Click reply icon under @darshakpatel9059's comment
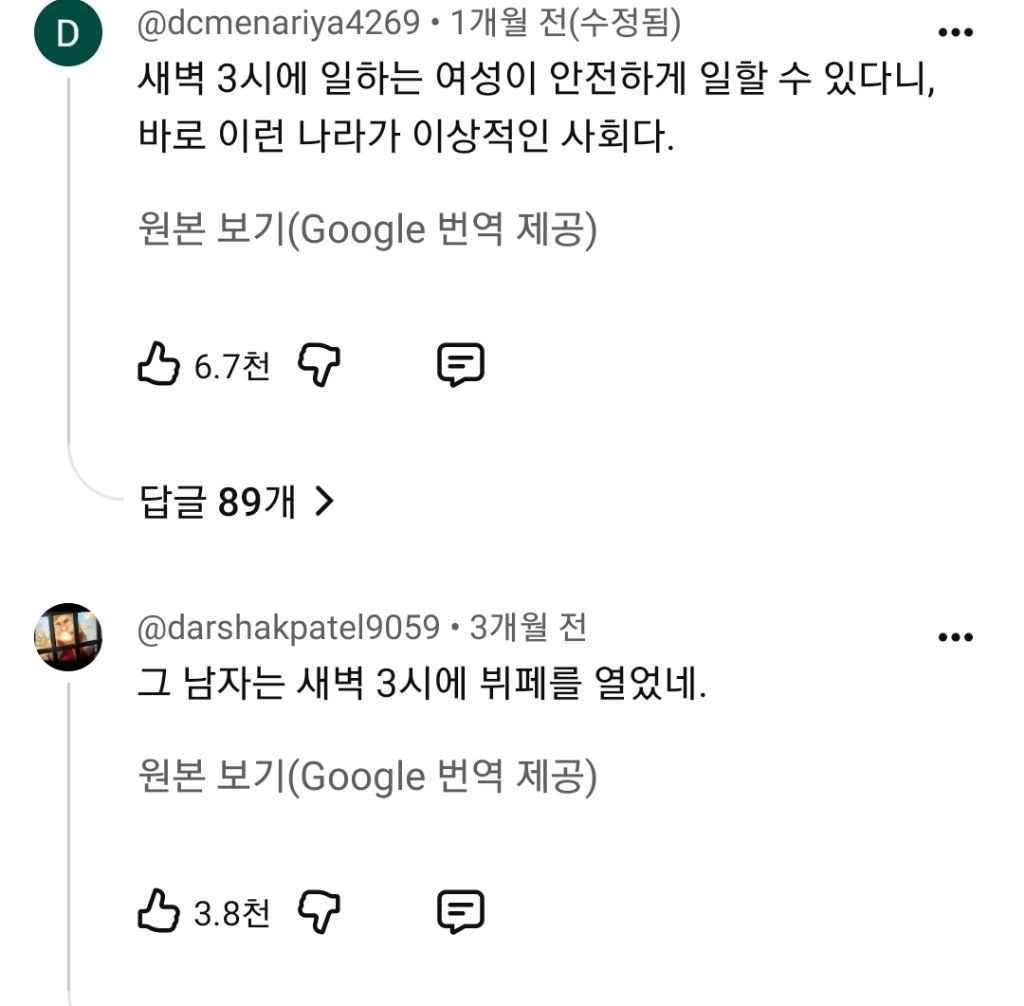1024x1006 pixels. (460, 911)
